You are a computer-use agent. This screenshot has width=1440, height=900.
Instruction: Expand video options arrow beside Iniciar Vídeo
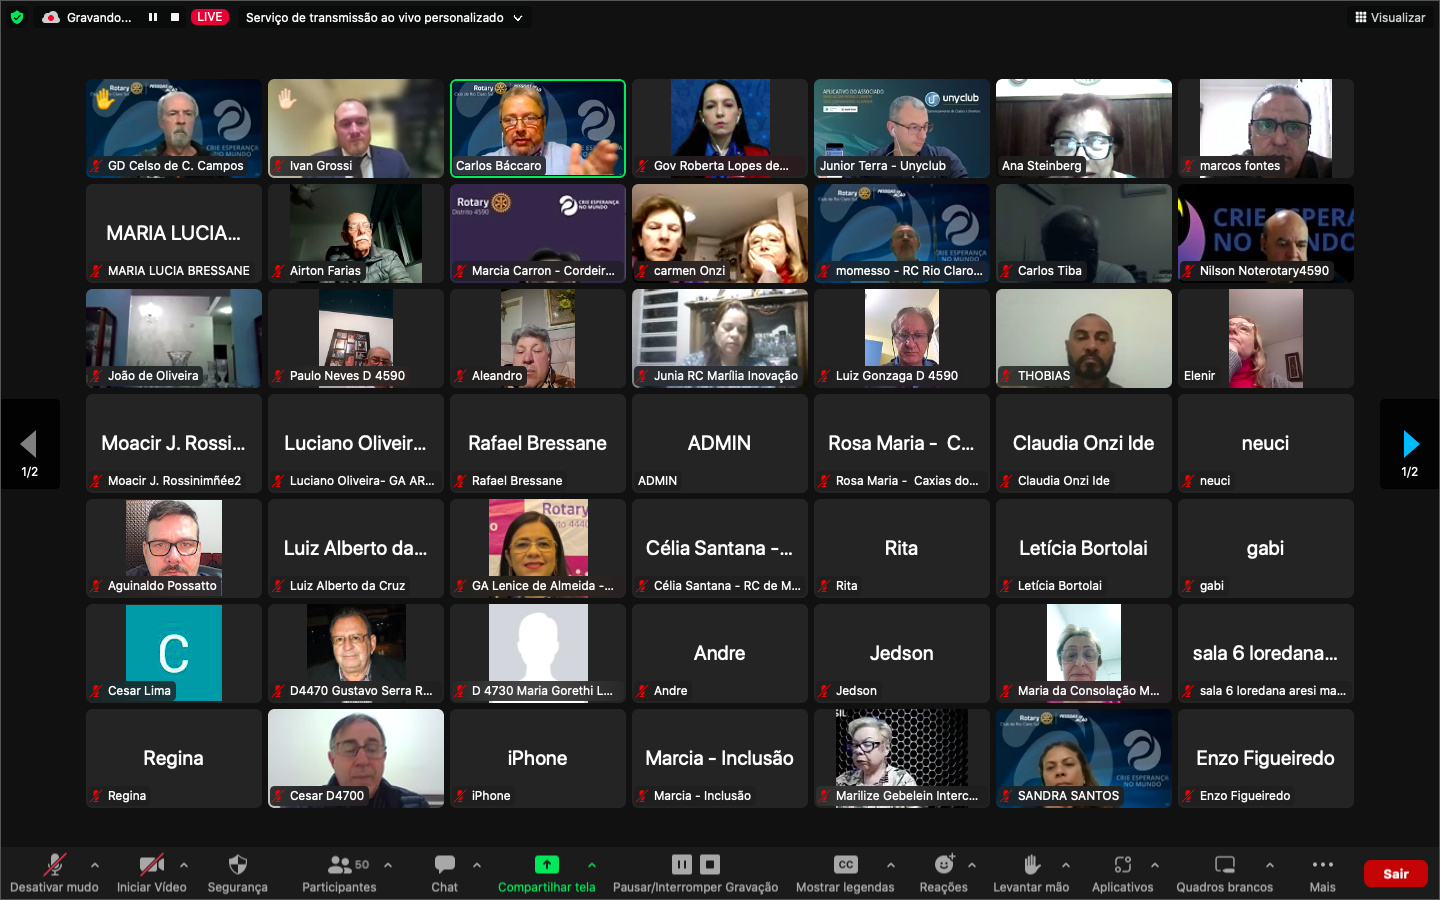click(x=184, y=865)
